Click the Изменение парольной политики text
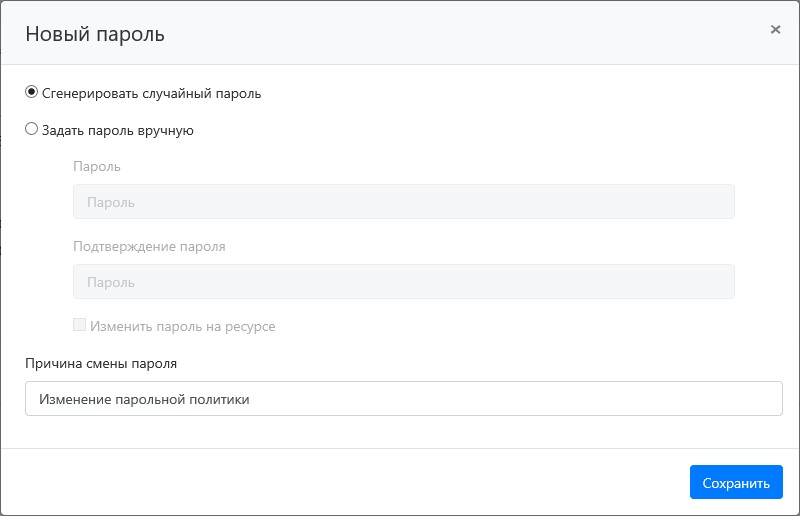800x516 pixels. click(x=143, y=399)
